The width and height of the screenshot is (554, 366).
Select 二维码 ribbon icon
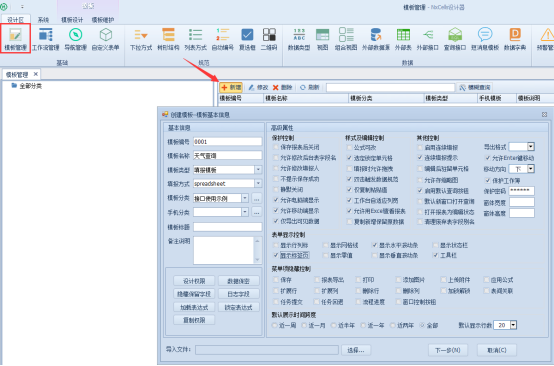269,39
